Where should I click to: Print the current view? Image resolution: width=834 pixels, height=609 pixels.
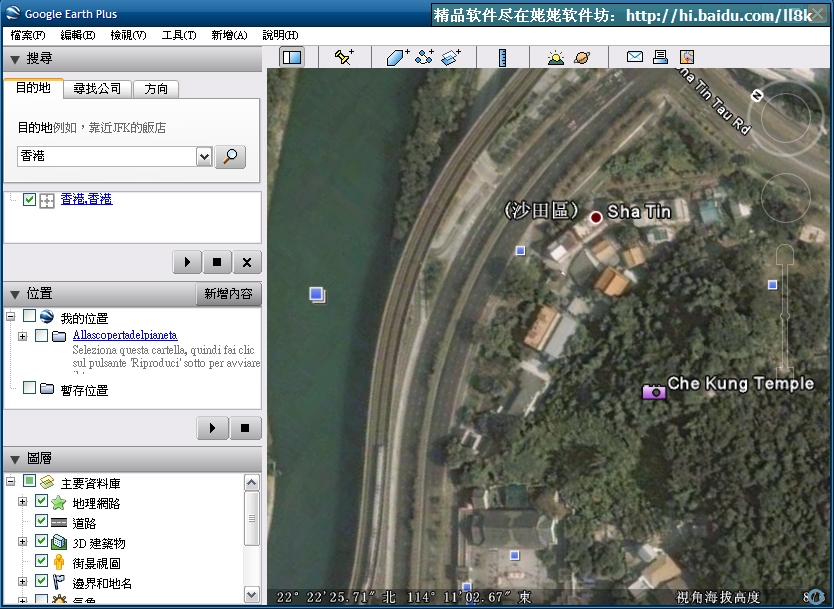(x=660, y=56)
